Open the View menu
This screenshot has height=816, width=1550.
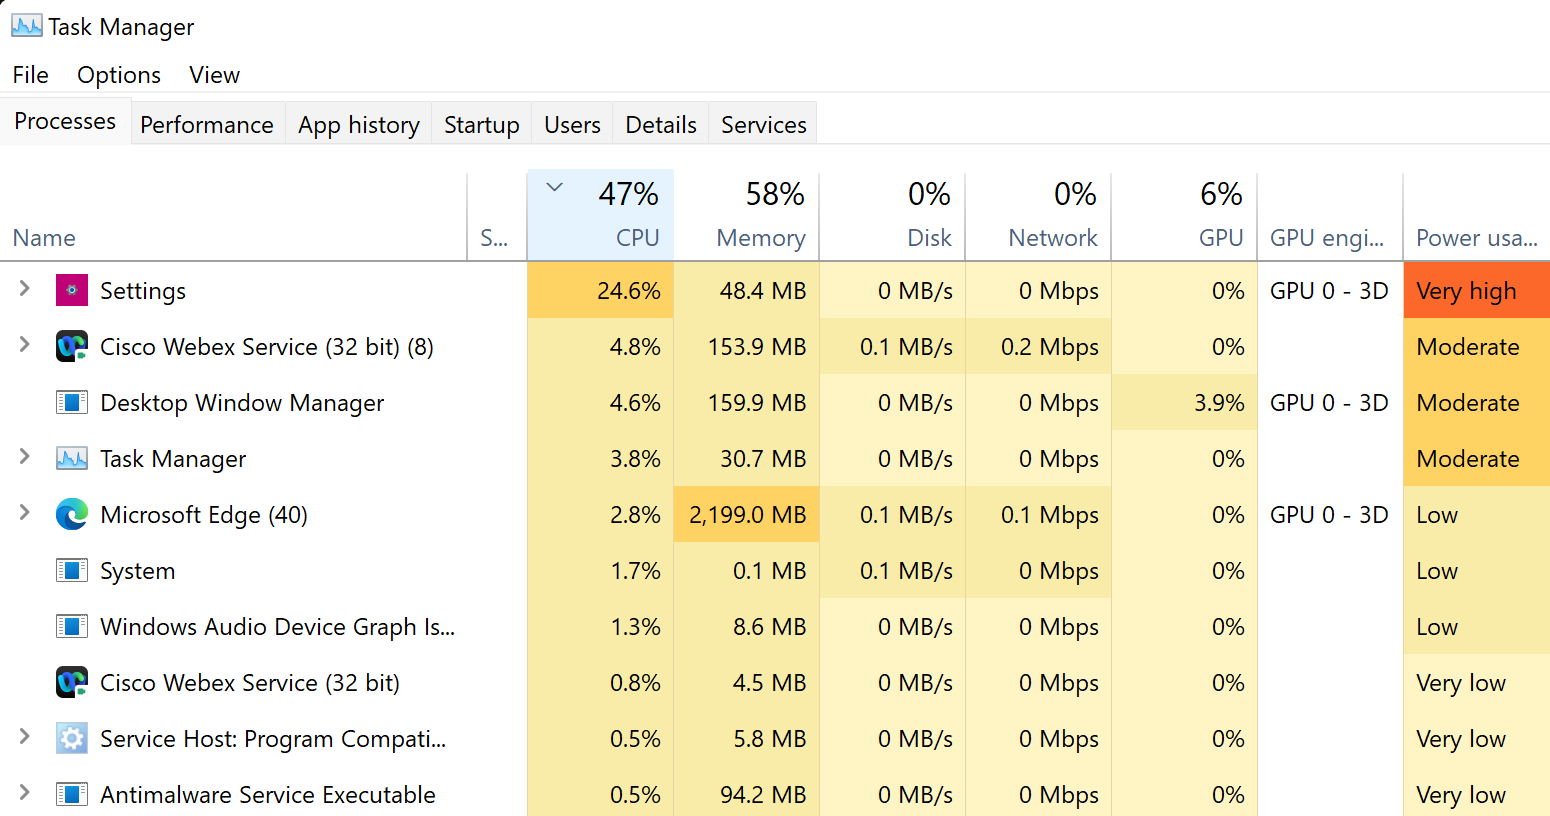point(214,75)
